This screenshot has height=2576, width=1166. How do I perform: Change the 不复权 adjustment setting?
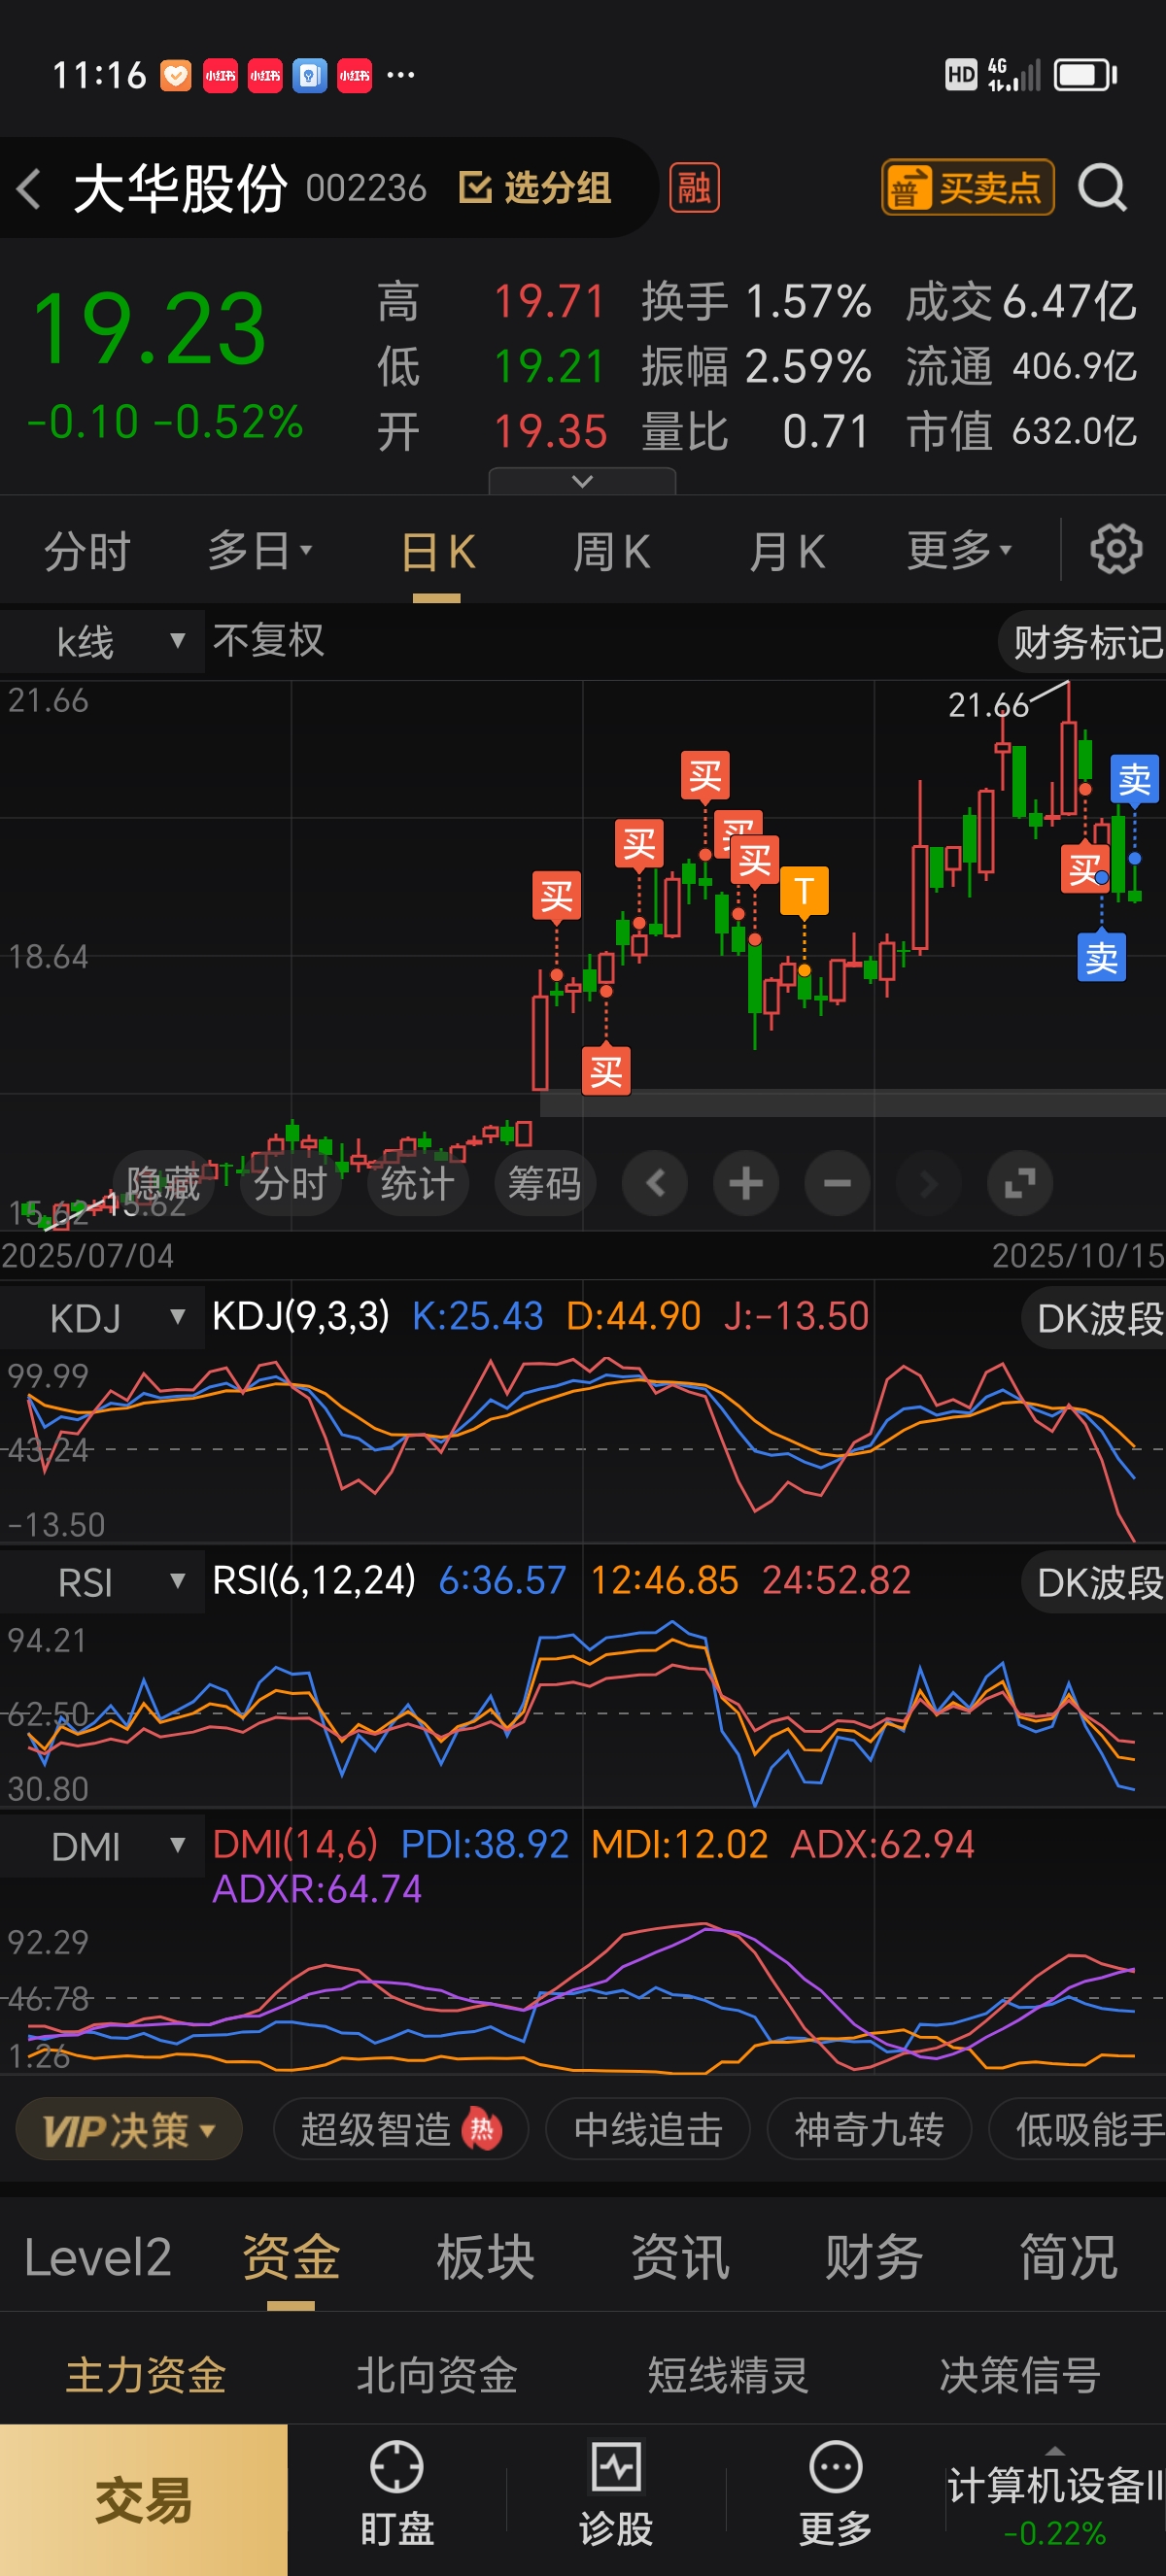[268, 641]
